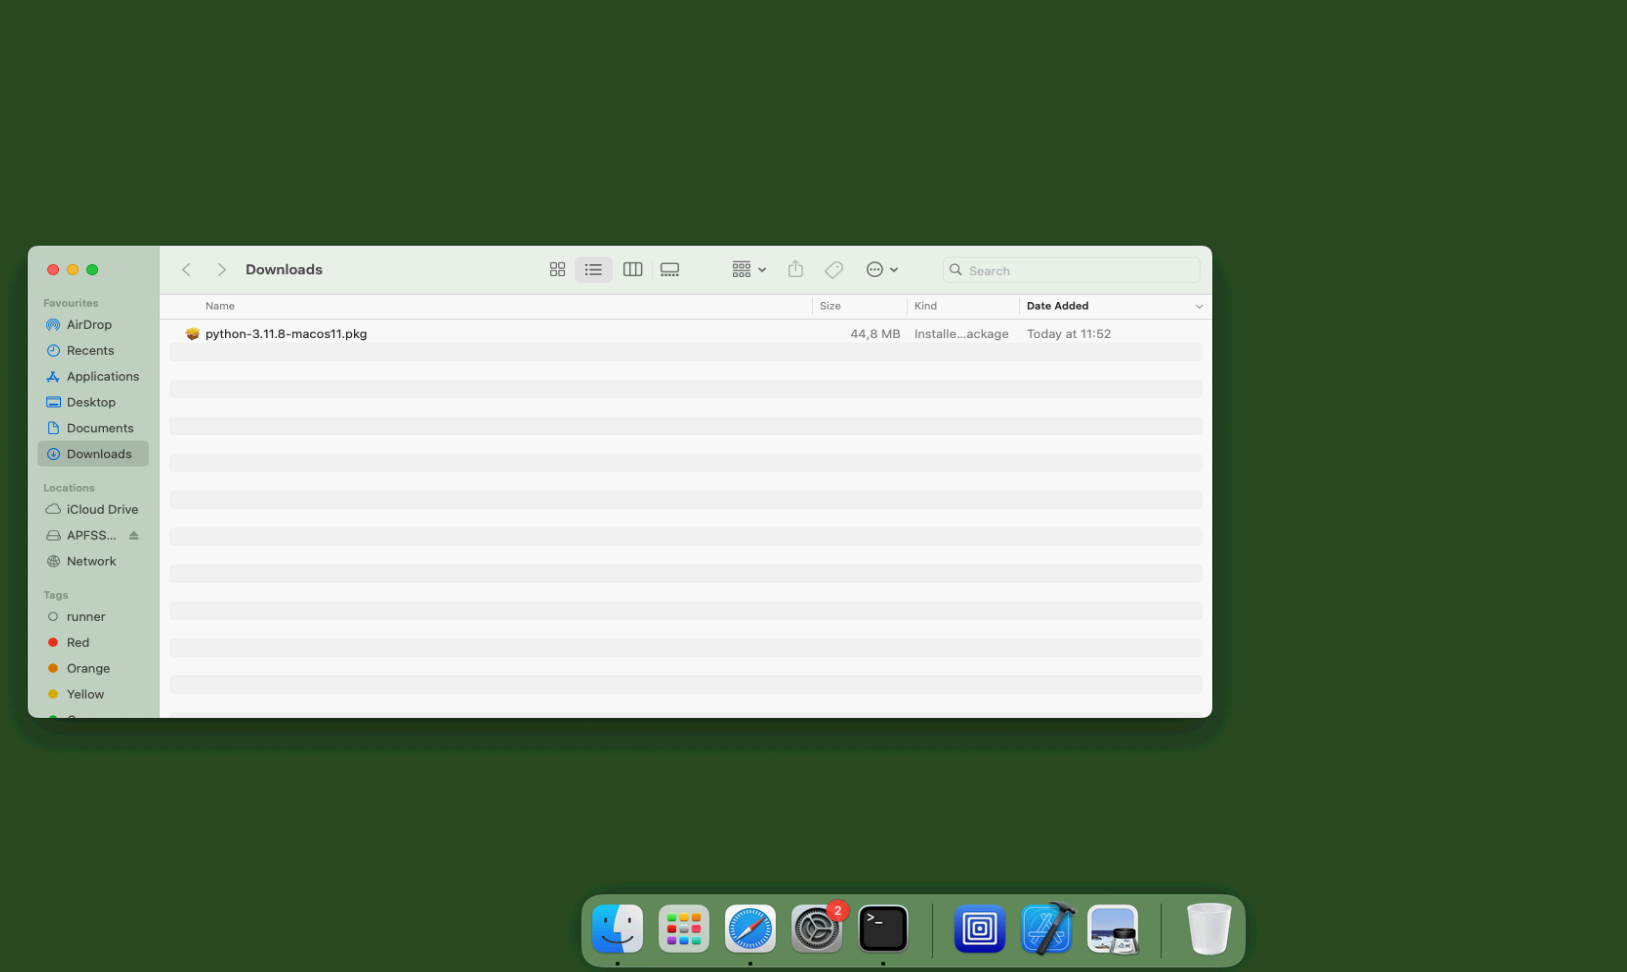Open System Settings from the Dock
The width and height of the screenshot is (1627, 972).
tap(816, 929)
